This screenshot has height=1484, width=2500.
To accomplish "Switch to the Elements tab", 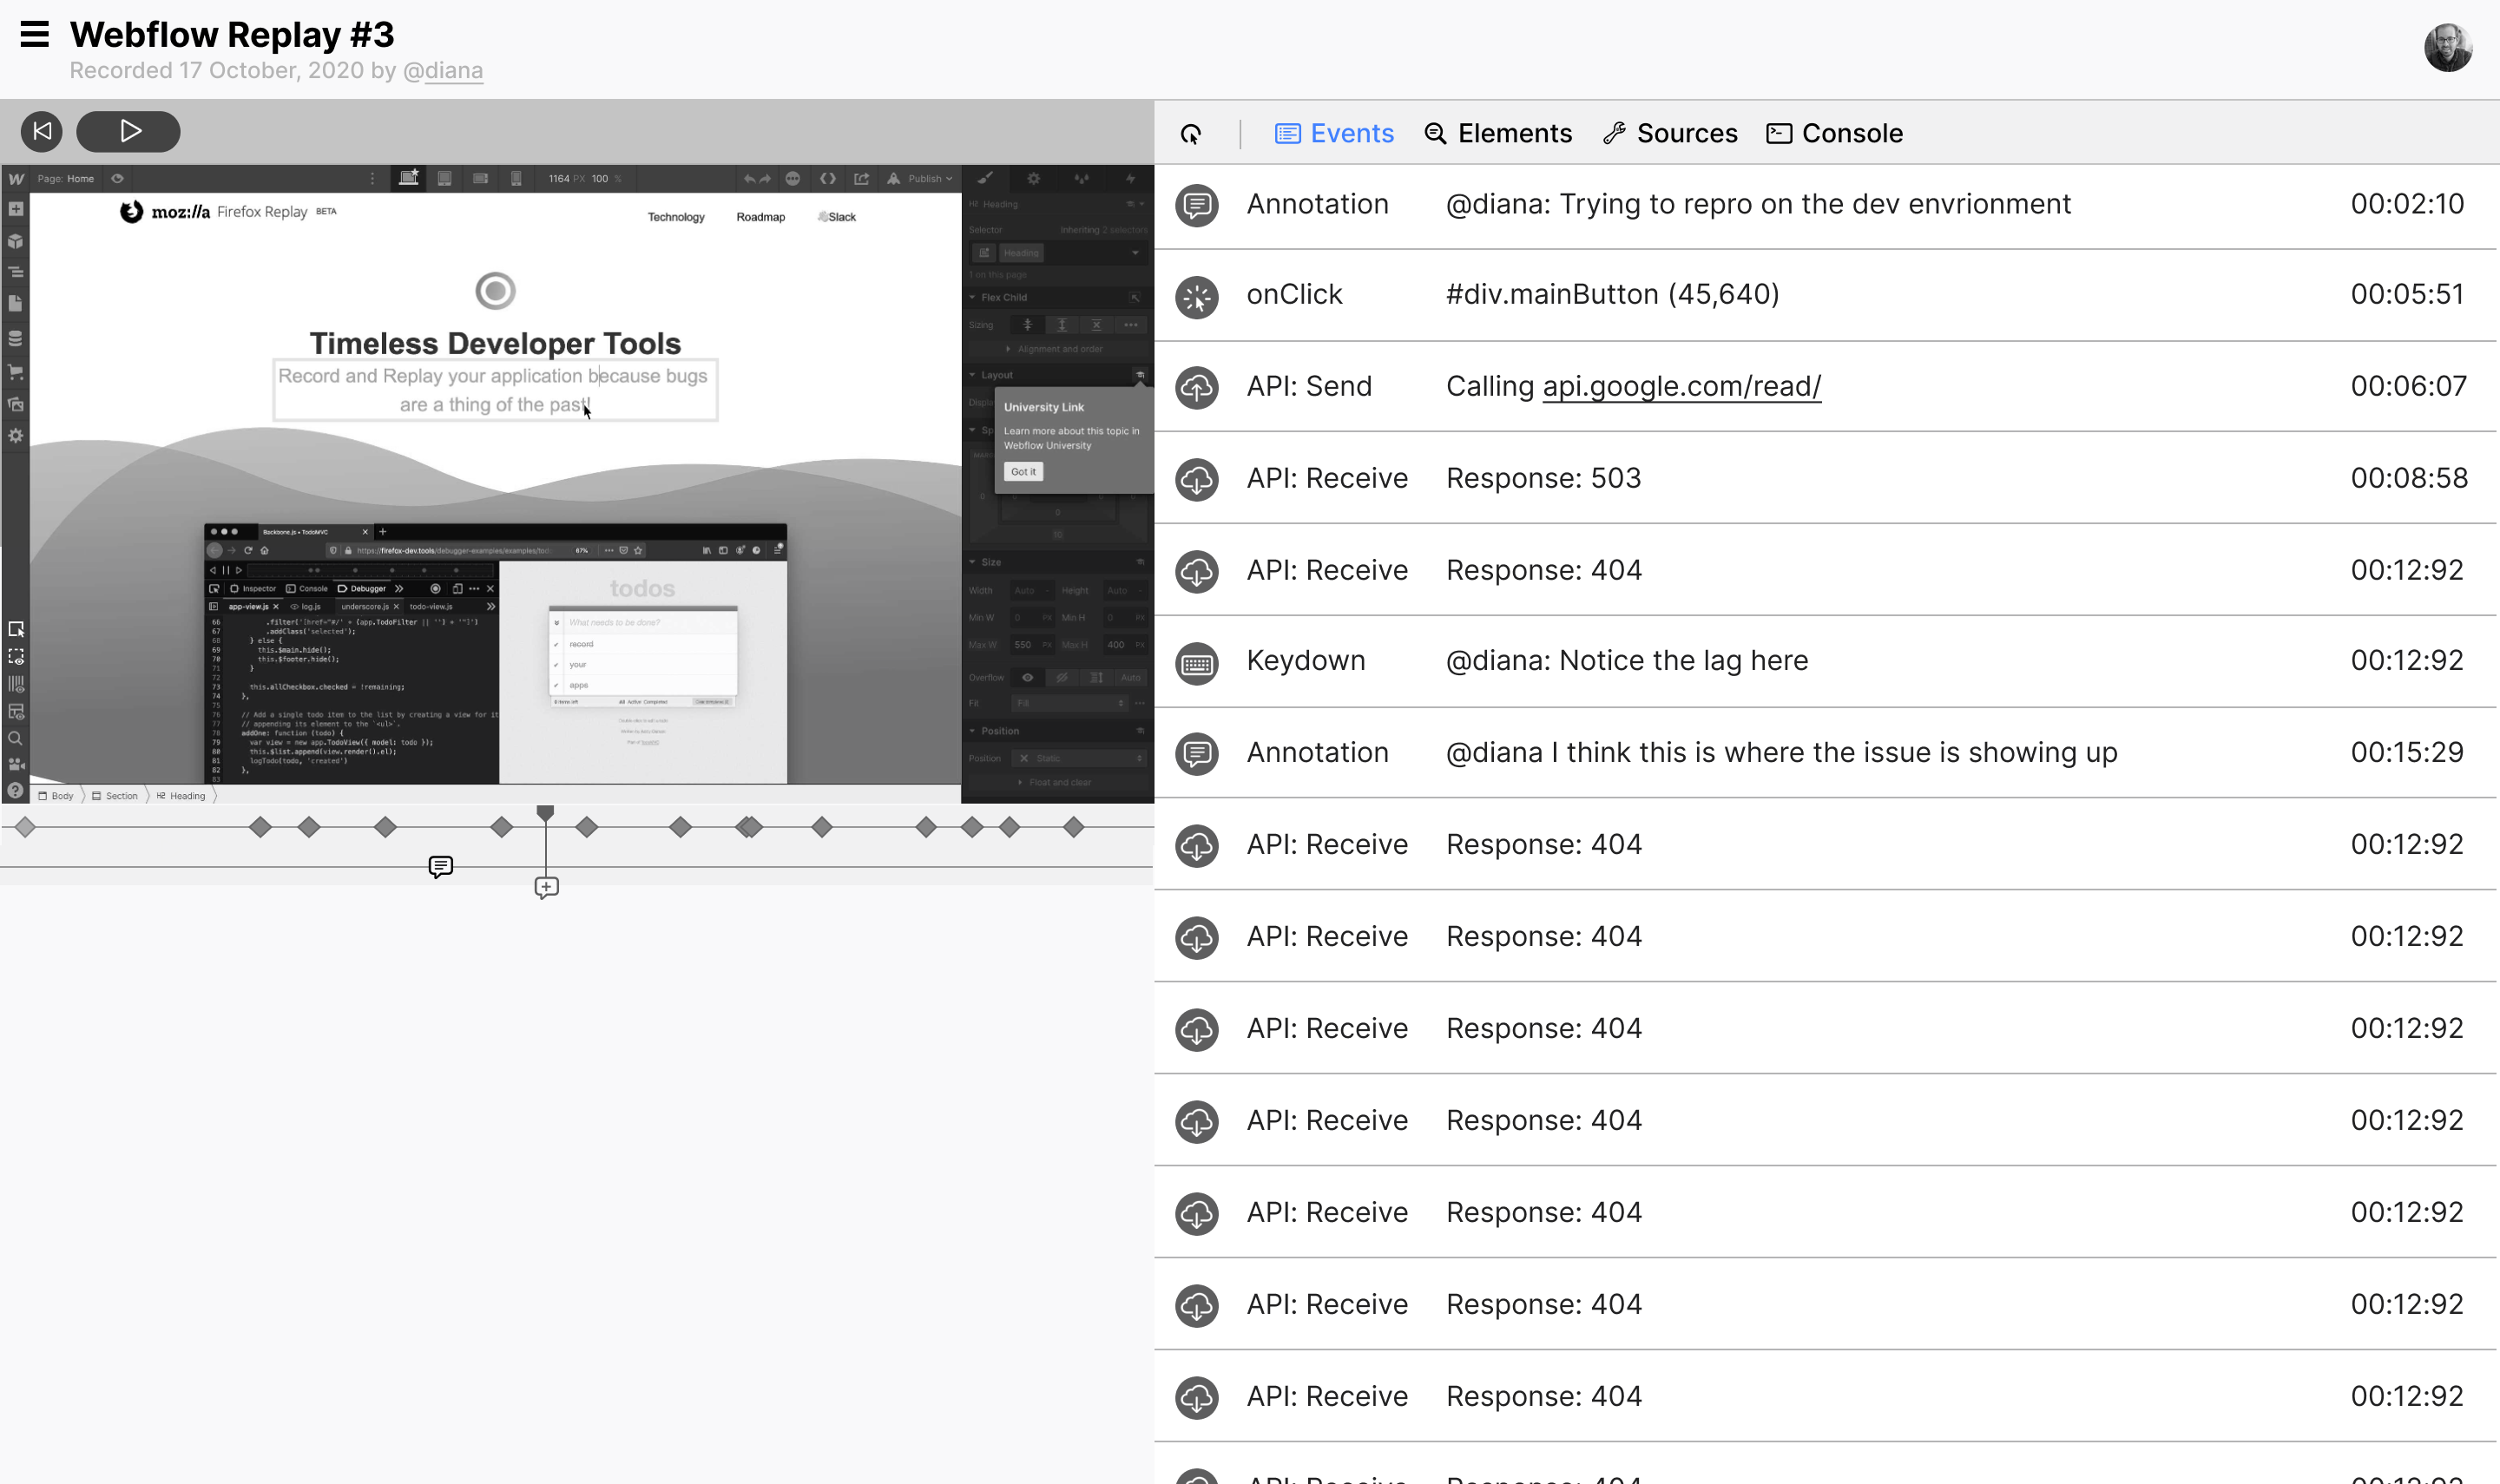I will tap(1497, 133).
